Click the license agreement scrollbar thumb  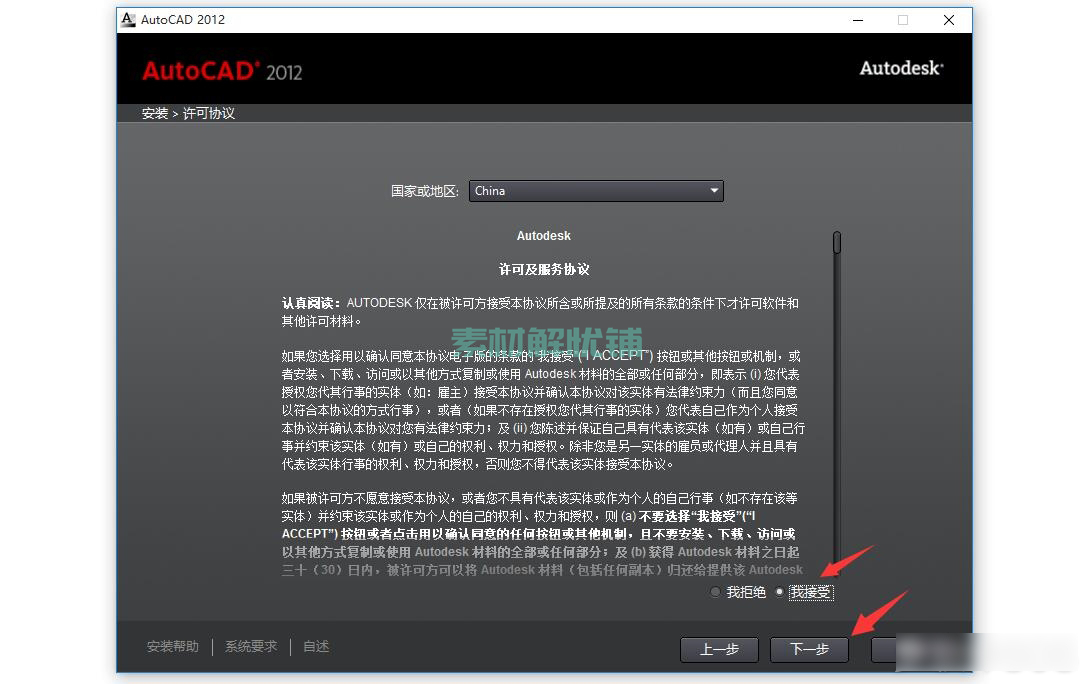pyautogui.click(x=837, y=242)
